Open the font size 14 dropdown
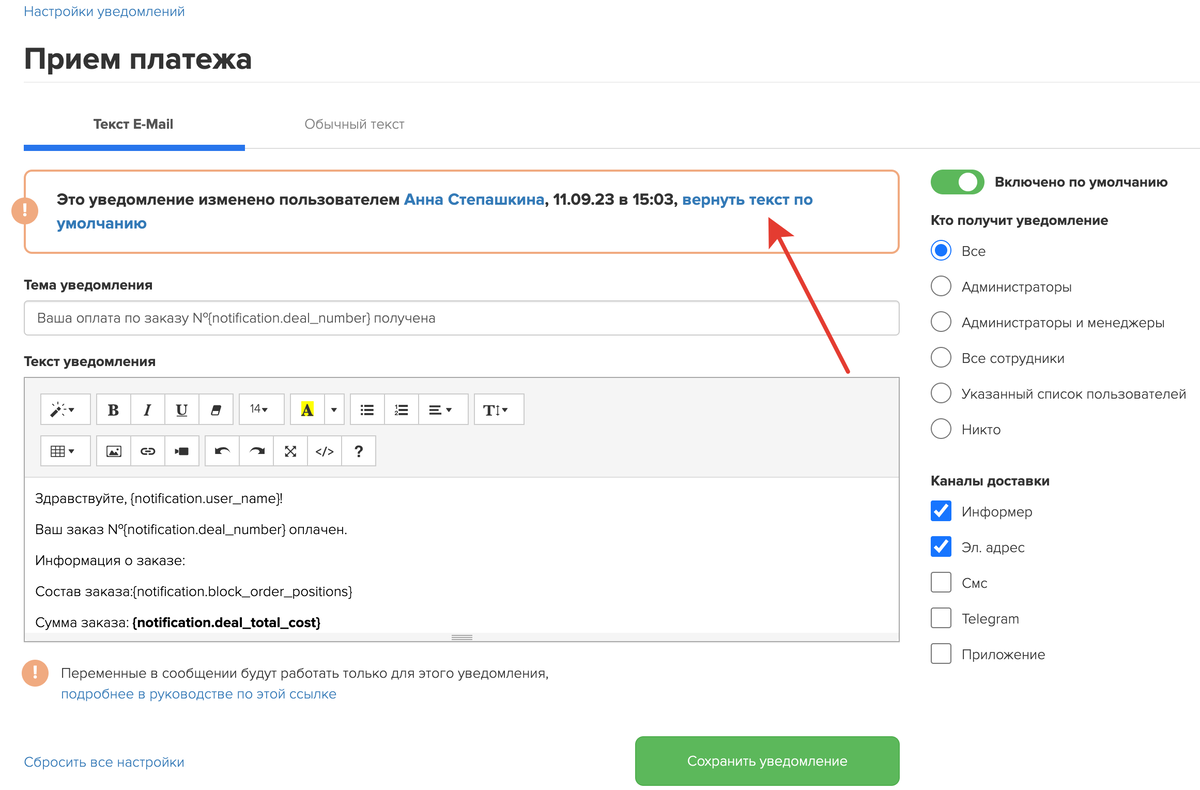 point(261,409)
